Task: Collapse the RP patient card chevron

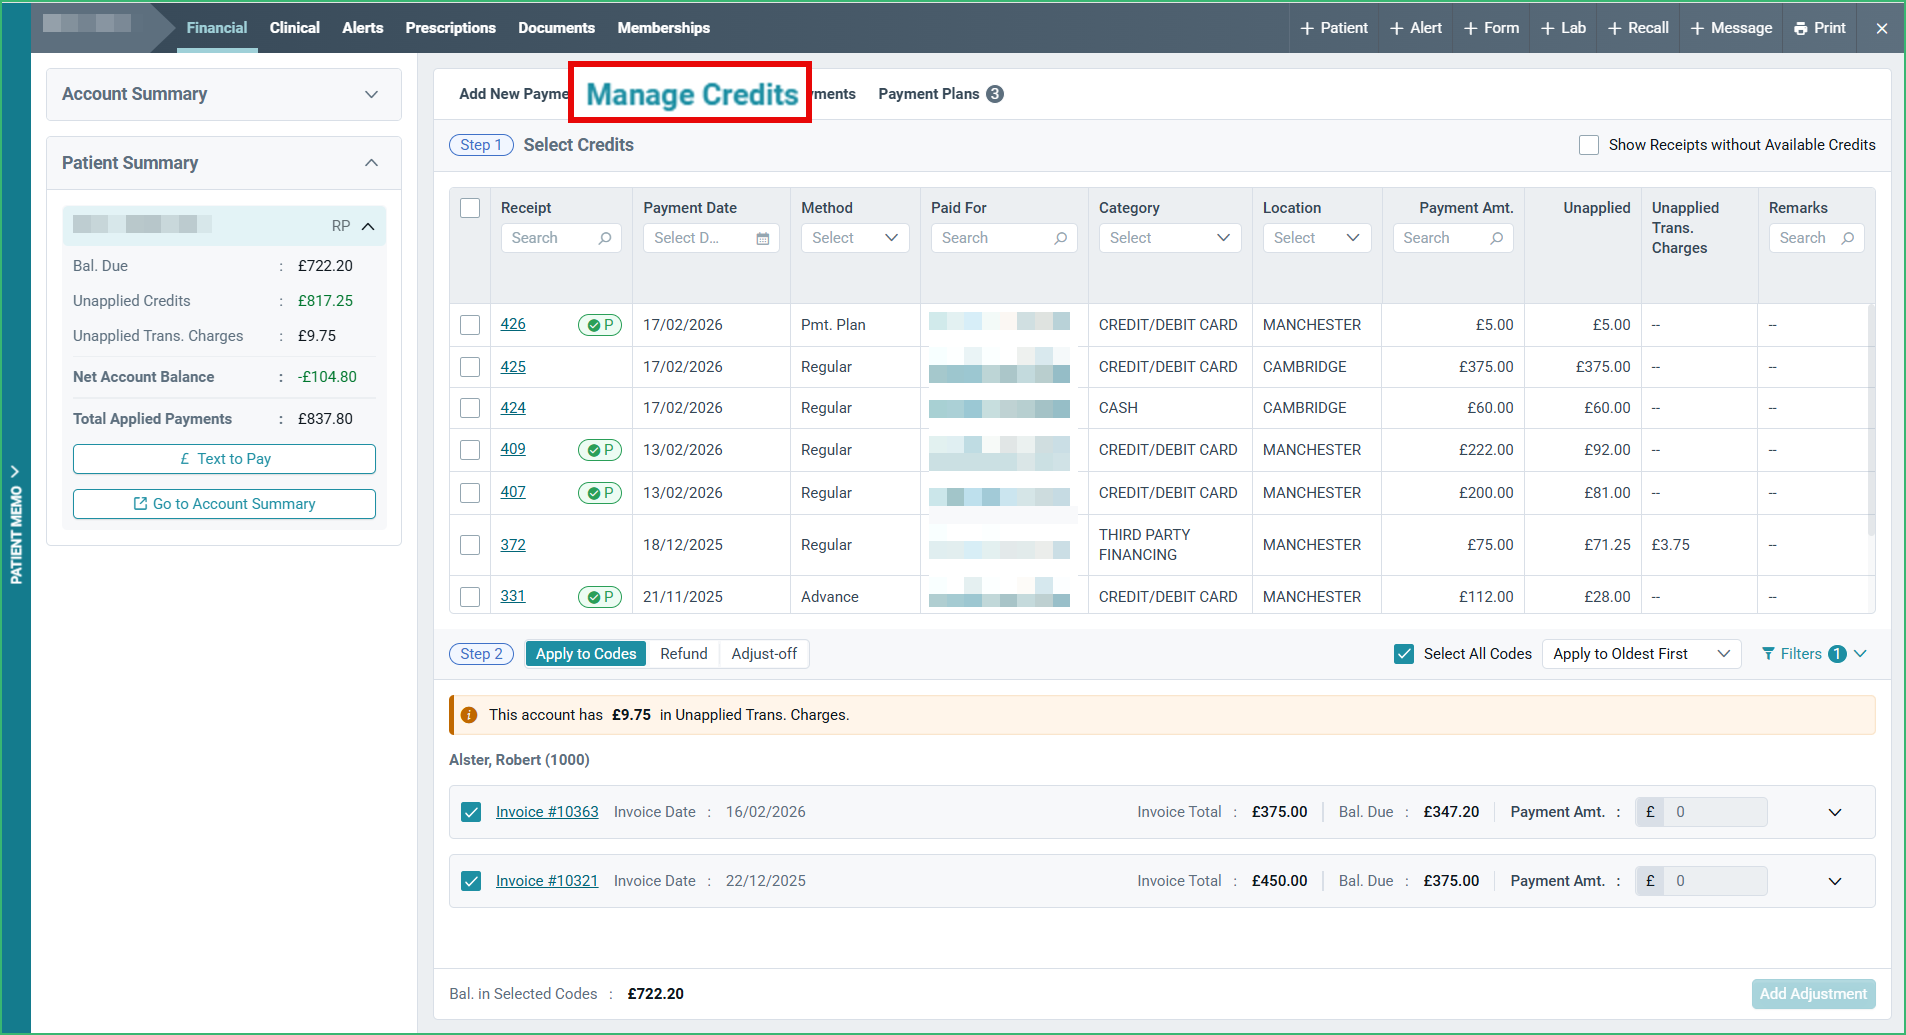Action: point(368,226)
